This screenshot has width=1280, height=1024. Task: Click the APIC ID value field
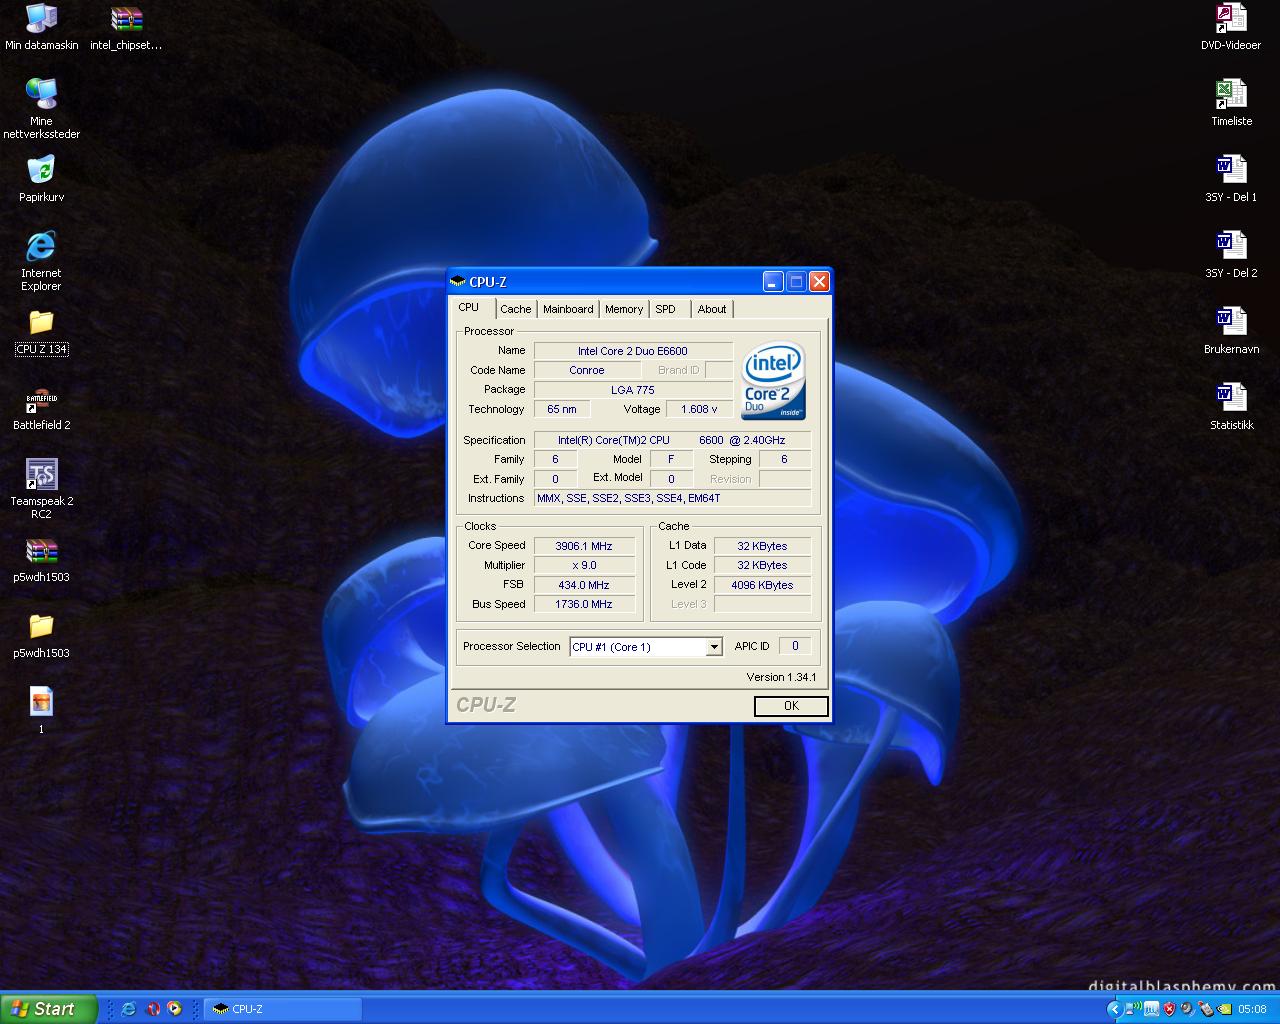tap(795, 646)
